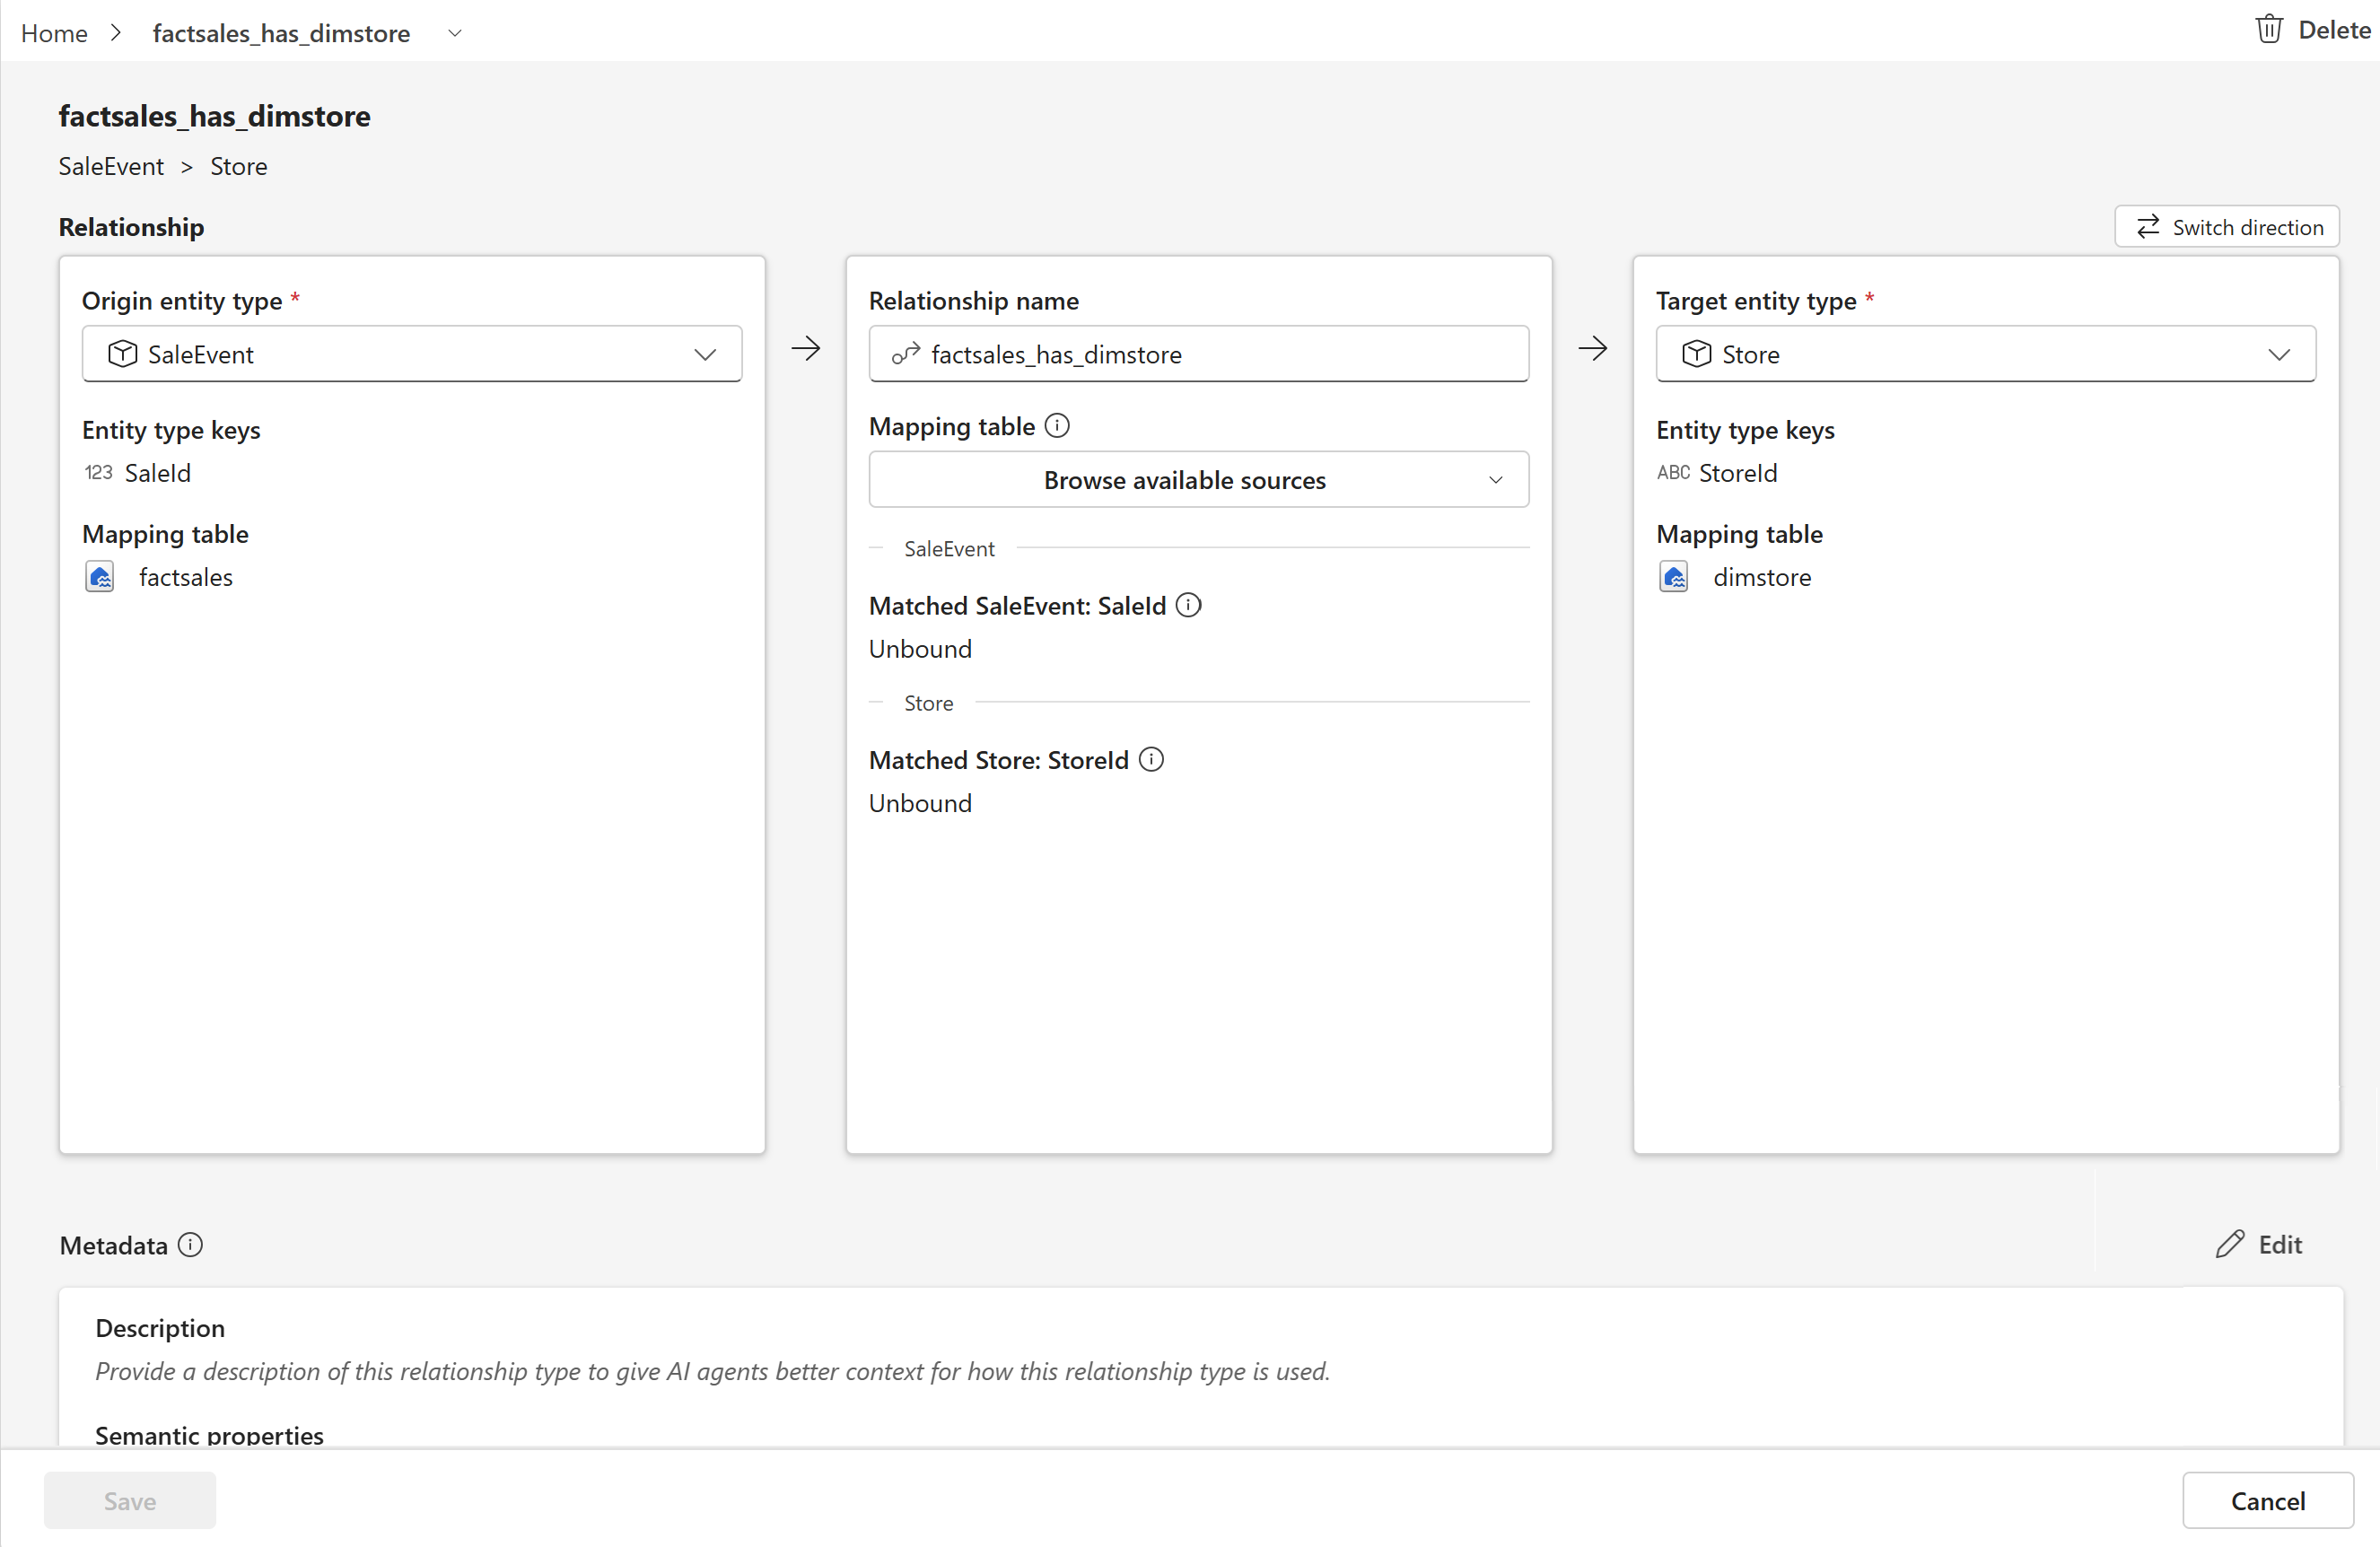Click the relationship link icon in name field
Screen dimensions: 2380x1547
pos(905,354)
